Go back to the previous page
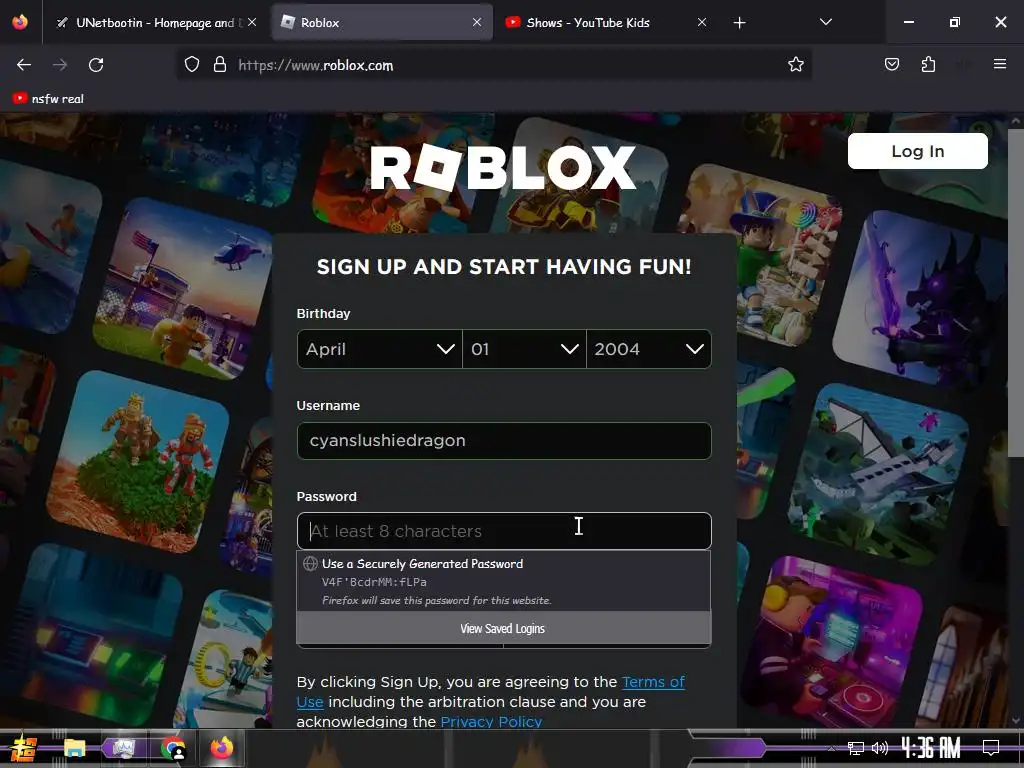Viewport: 1024px width, 768px height. click(24, 65)
